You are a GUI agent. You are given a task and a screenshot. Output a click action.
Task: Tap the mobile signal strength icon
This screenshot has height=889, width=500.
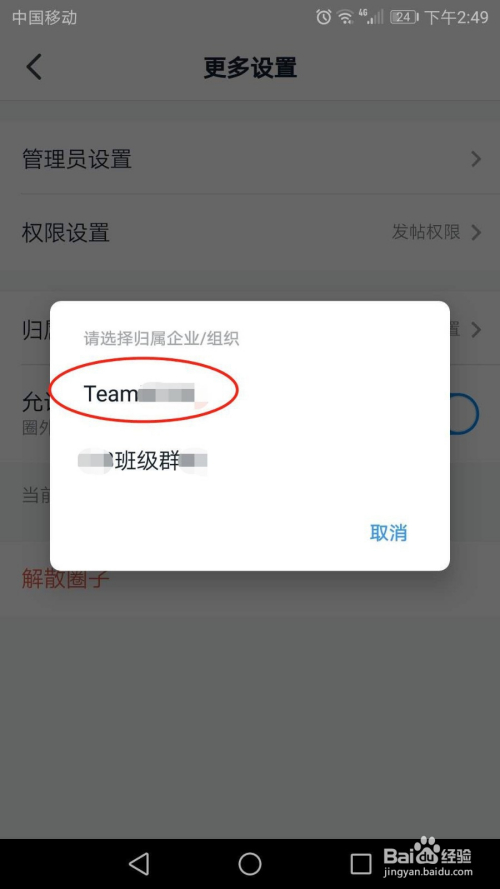(x=371, y=17)
